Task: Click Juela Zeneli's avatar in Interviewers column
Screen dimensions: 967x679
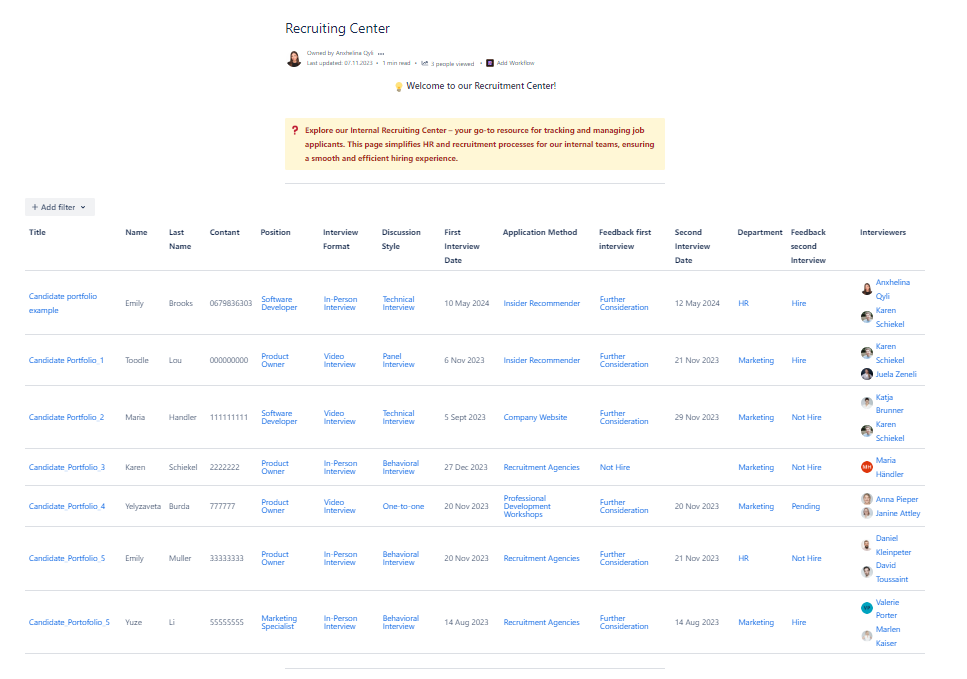Action: coord(867,374)
